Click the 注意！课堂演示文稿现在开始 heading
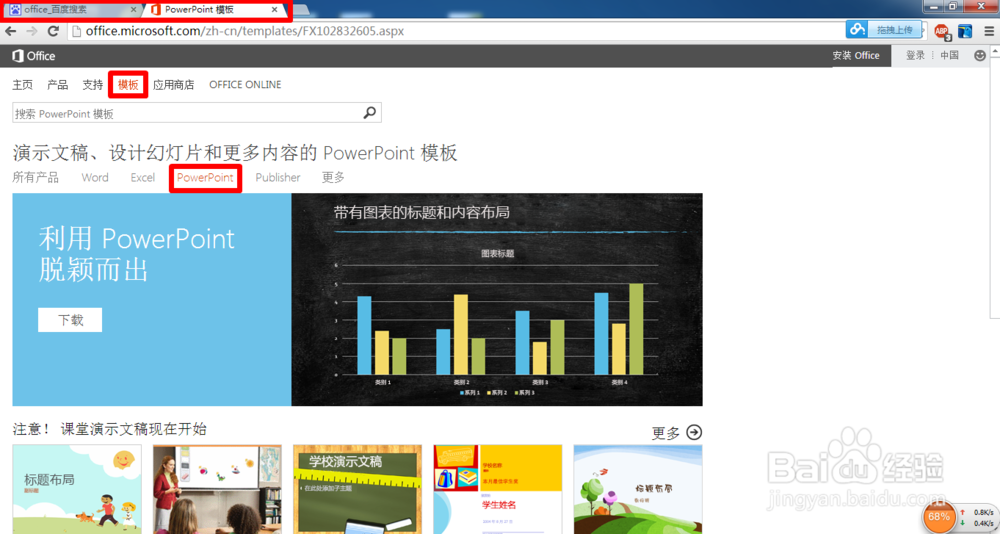 [110, 429]
